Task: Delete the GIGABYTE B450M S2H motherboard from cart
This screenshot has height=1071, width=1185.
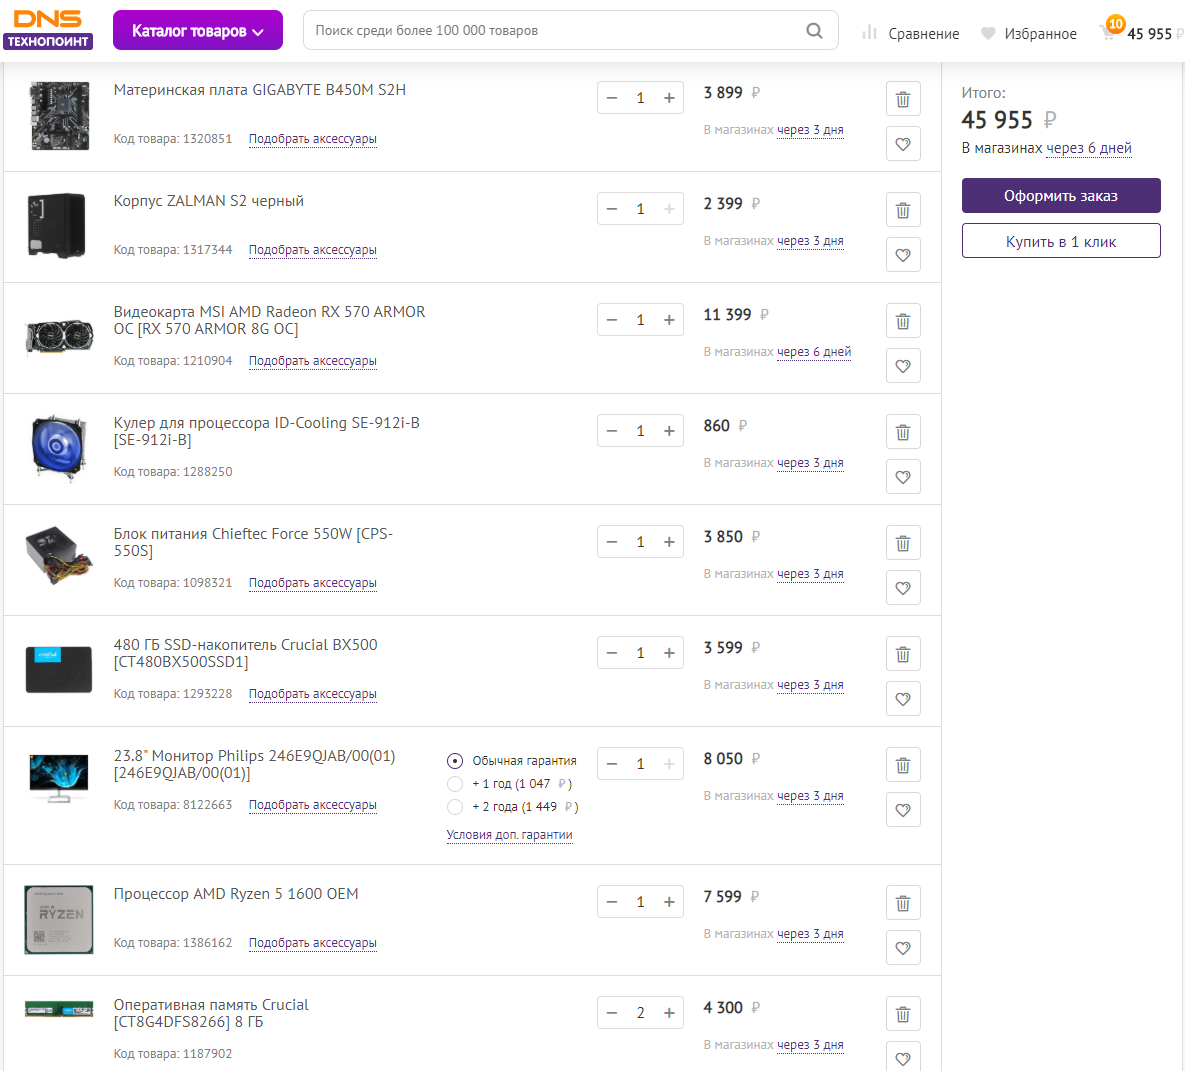Action: (x=903, y=99)
